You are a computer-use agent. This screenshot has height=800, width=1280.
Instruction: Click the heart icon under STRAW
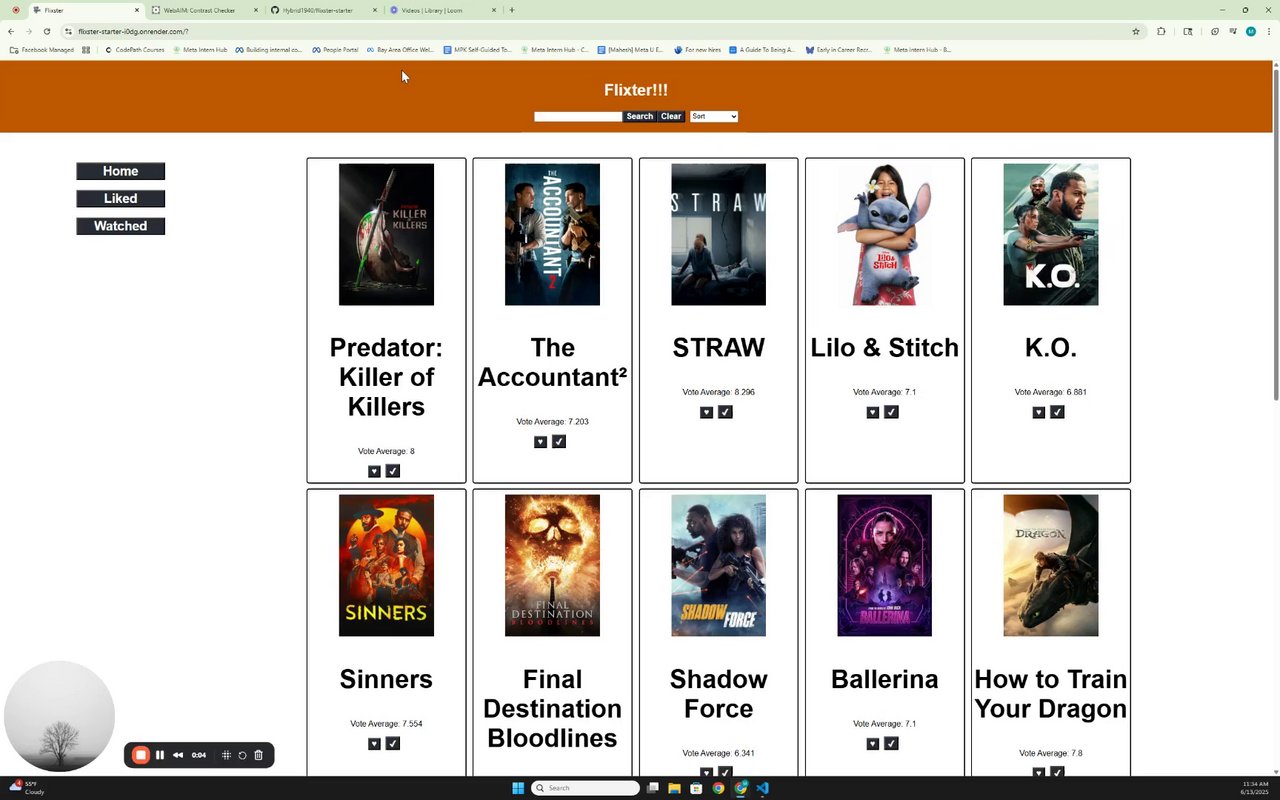pyautogui.click(x=706, y=412)
